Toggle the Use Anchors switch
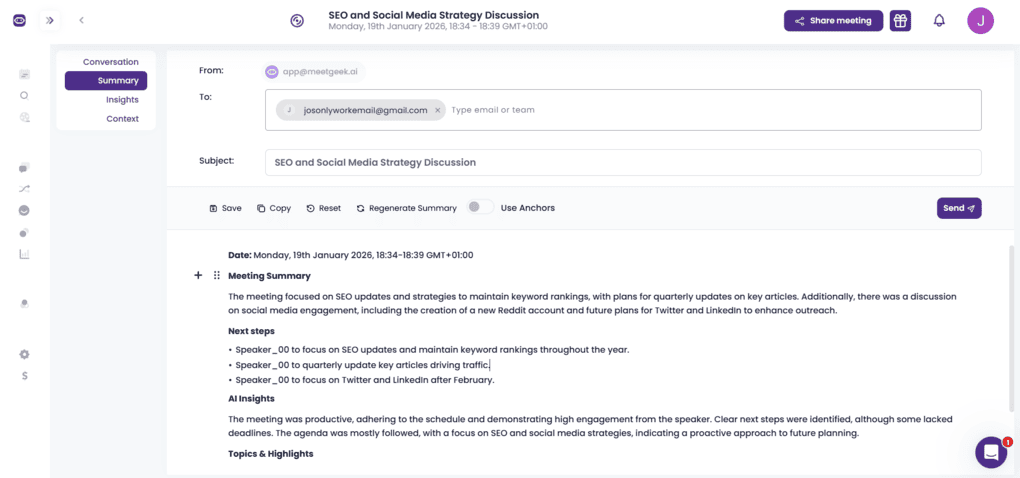The image size is (1020, 478). 480,208
